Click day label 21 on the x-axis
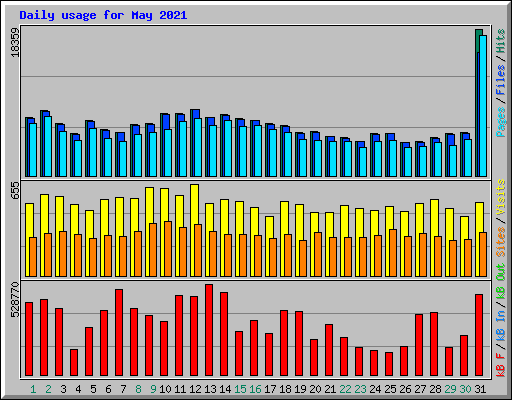 click(330, 389)
